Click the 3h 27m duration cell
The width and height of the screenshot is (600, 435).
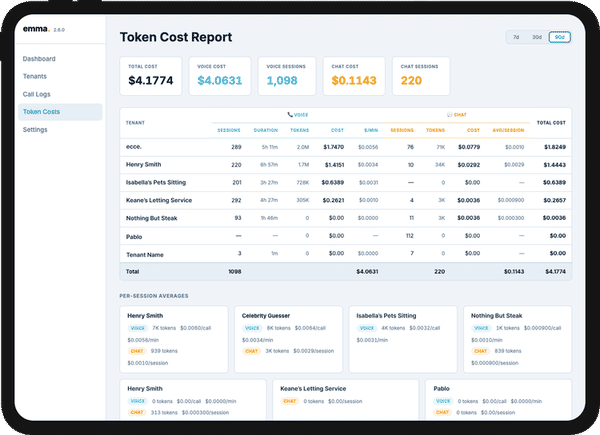click(269, 182)
